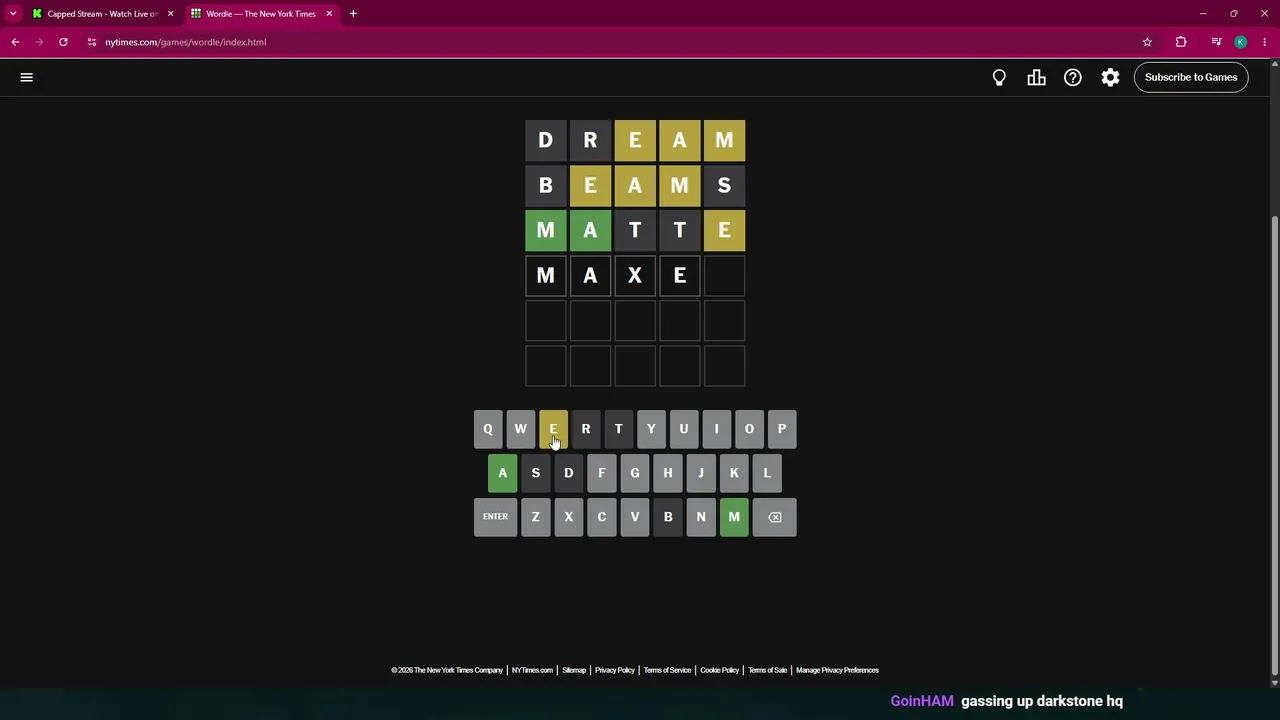This screenshot has width=1280, height=720.
Task: Tap the U key
Action: [684, 429]
